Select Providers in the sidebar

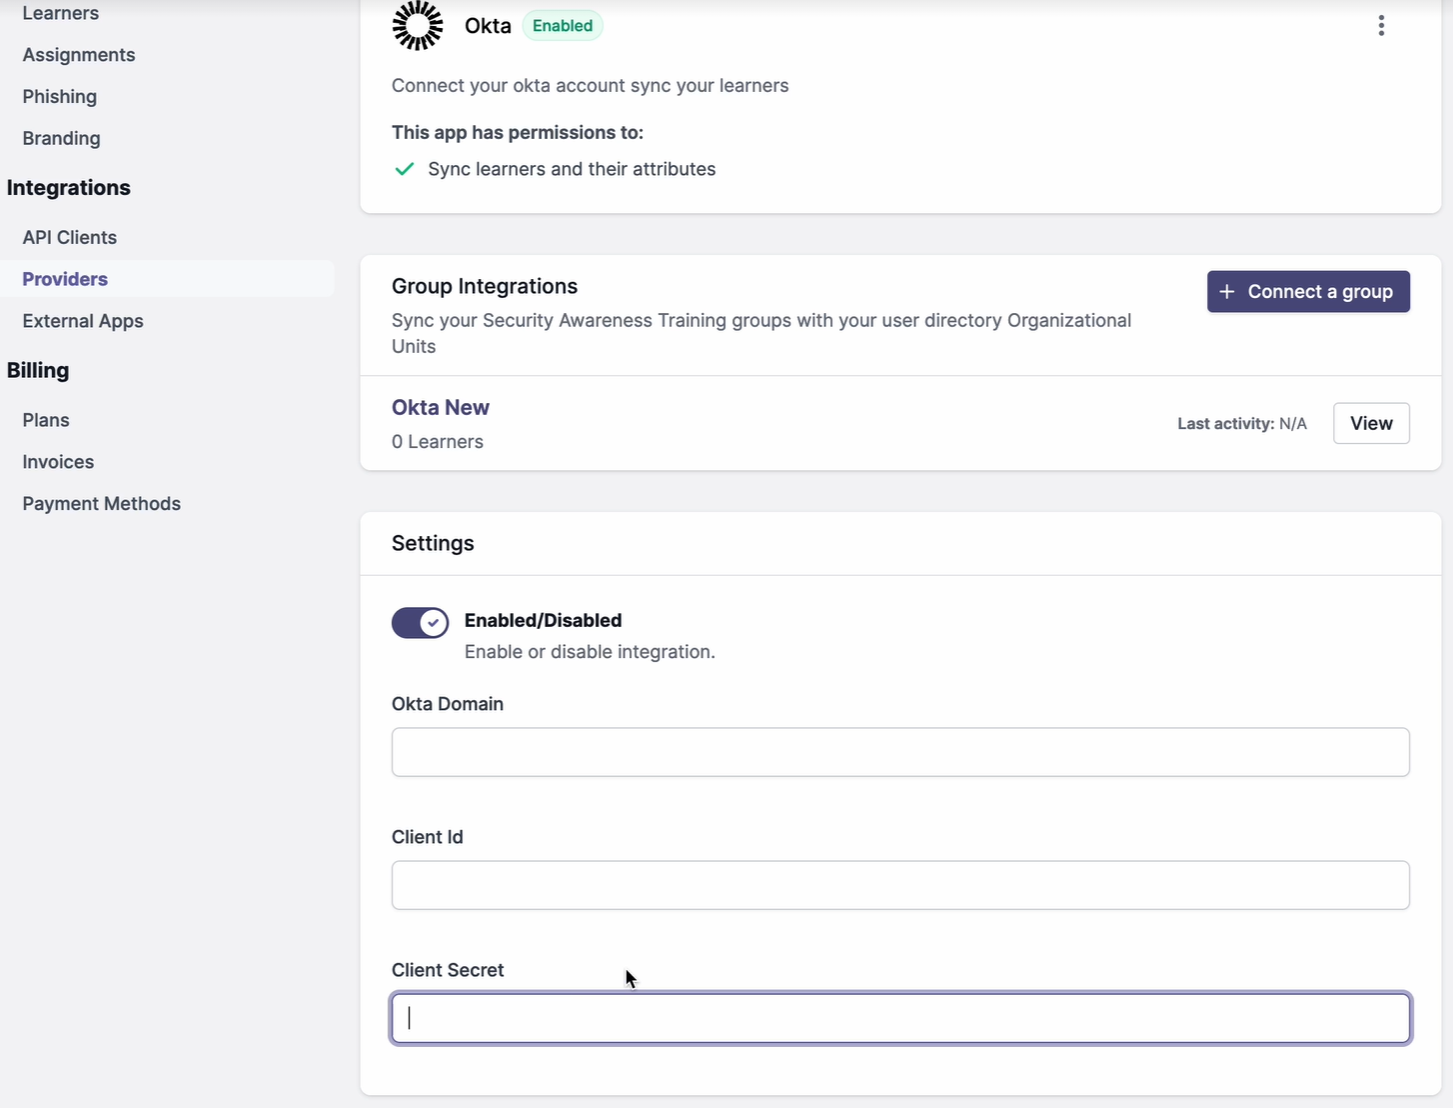point(65,279)
